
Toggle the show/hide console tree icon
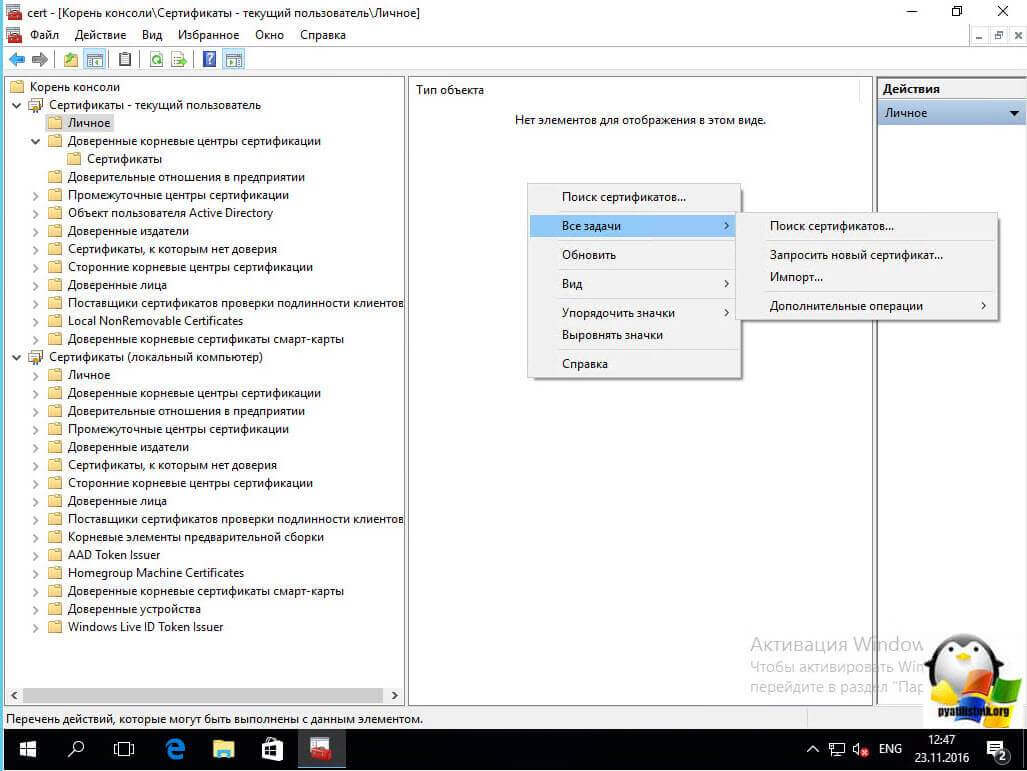coord(95,60)
